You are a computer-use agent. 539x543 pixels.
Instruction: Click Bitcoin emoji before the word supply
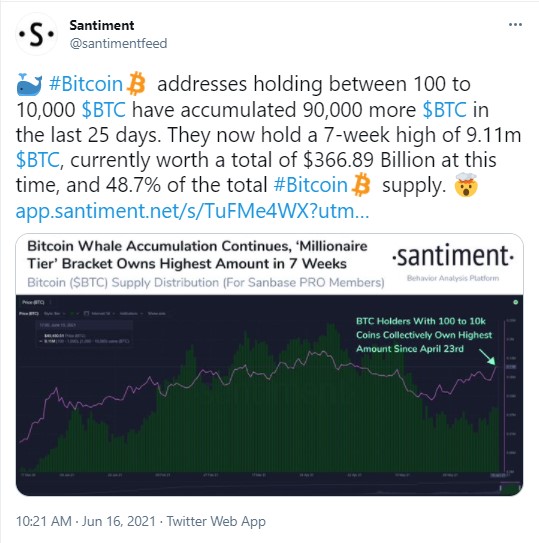(361, 185)
